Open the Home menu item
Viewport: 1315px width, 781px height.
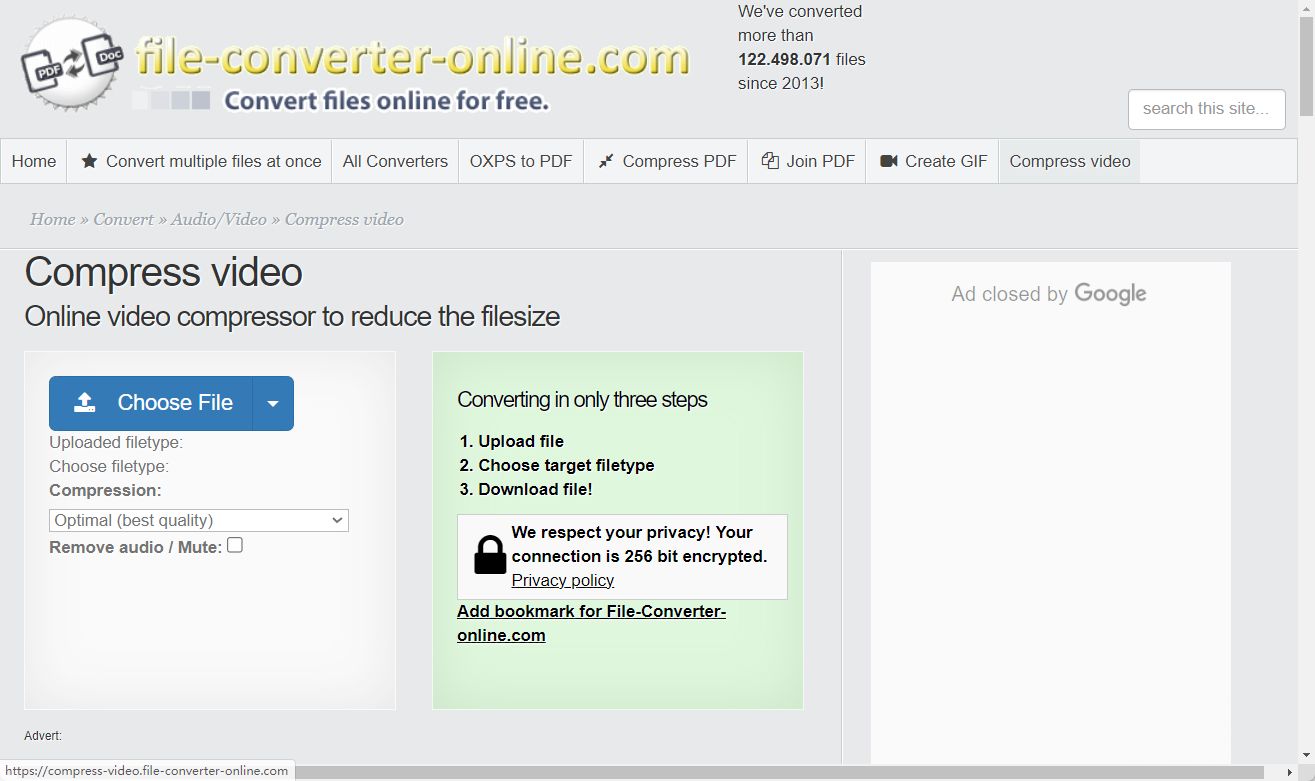34,161
